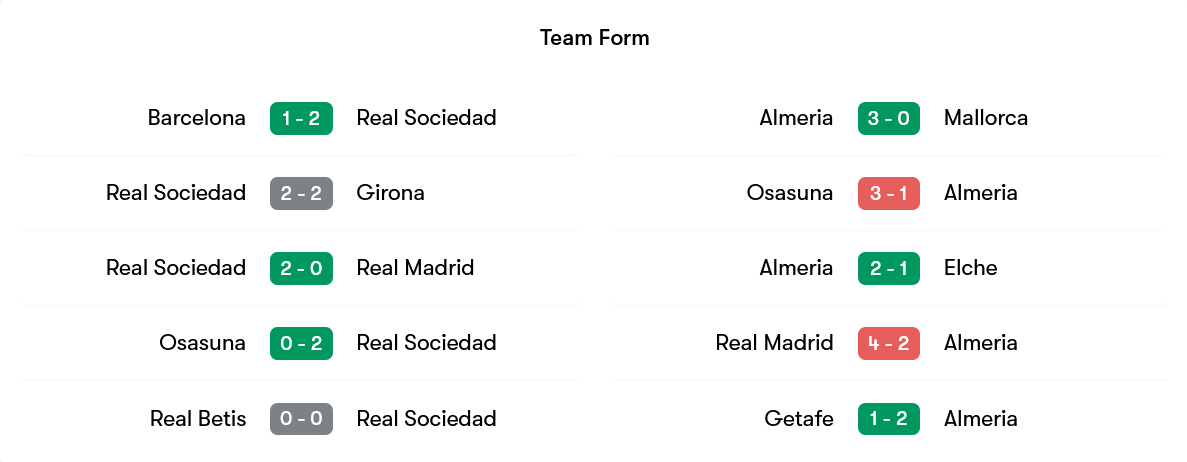
Task: Select the Elche team link
Action: click(970, 268)
